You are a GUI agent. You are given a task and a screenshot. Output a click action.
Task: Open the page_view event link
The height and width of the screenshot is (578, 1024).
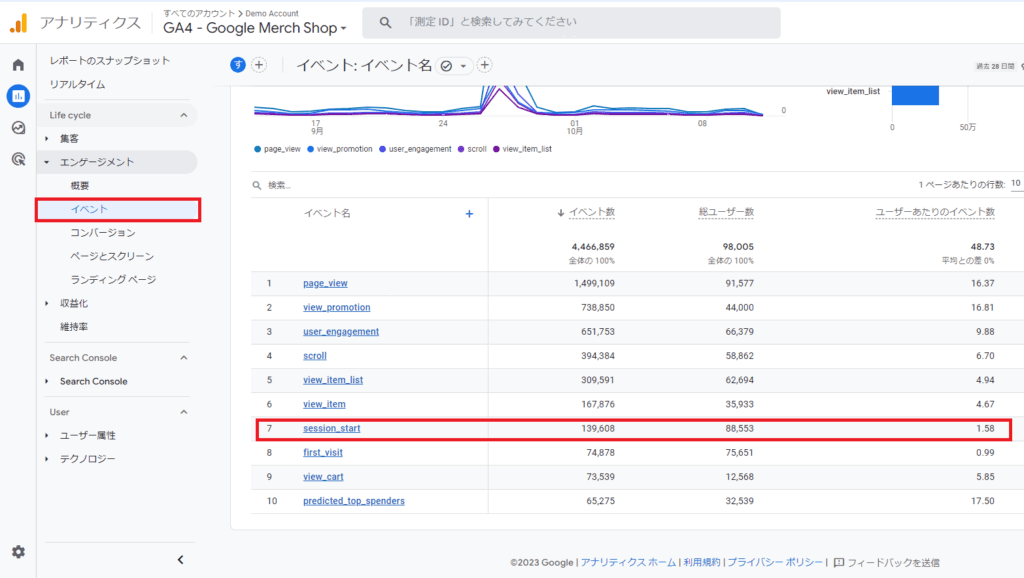[x=325, y=283]
